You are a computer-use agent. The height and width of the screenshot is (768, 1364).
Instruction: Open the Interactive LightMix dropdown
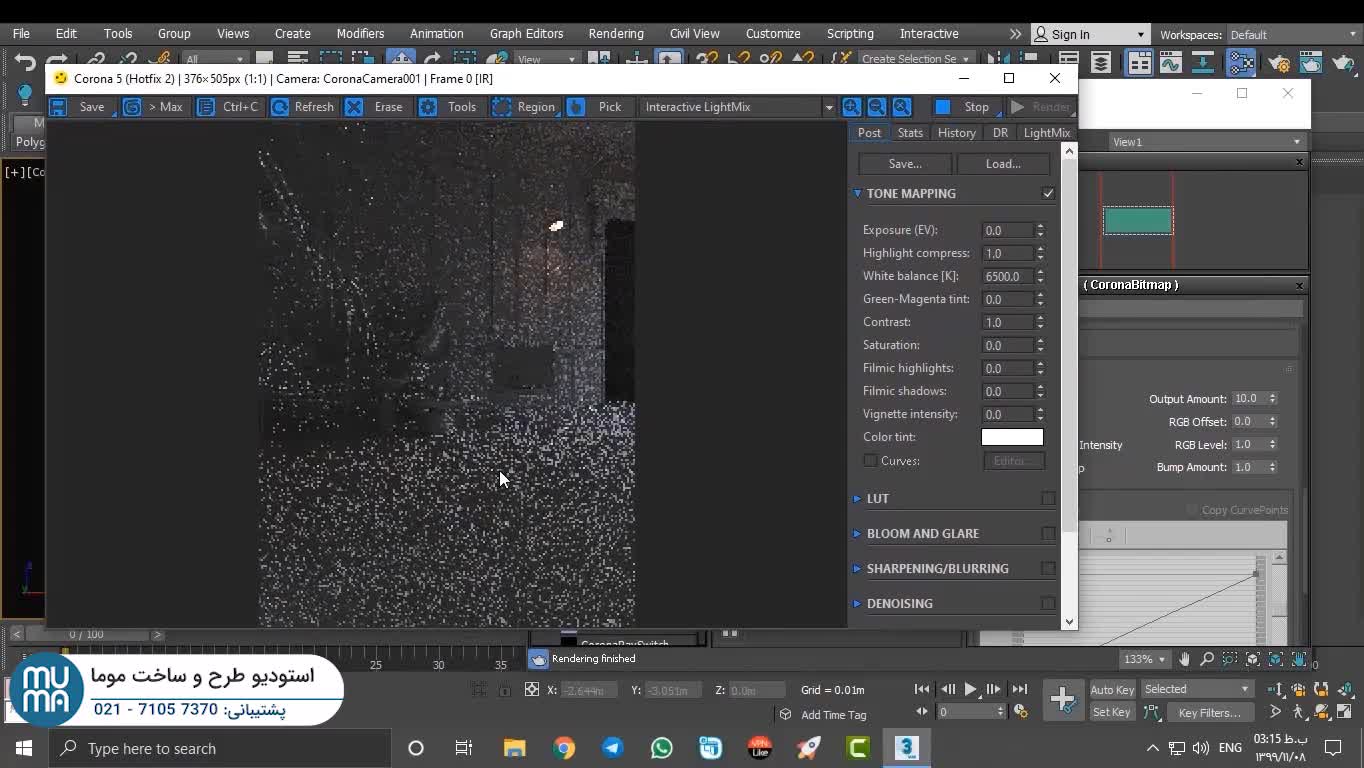[737, 107]
